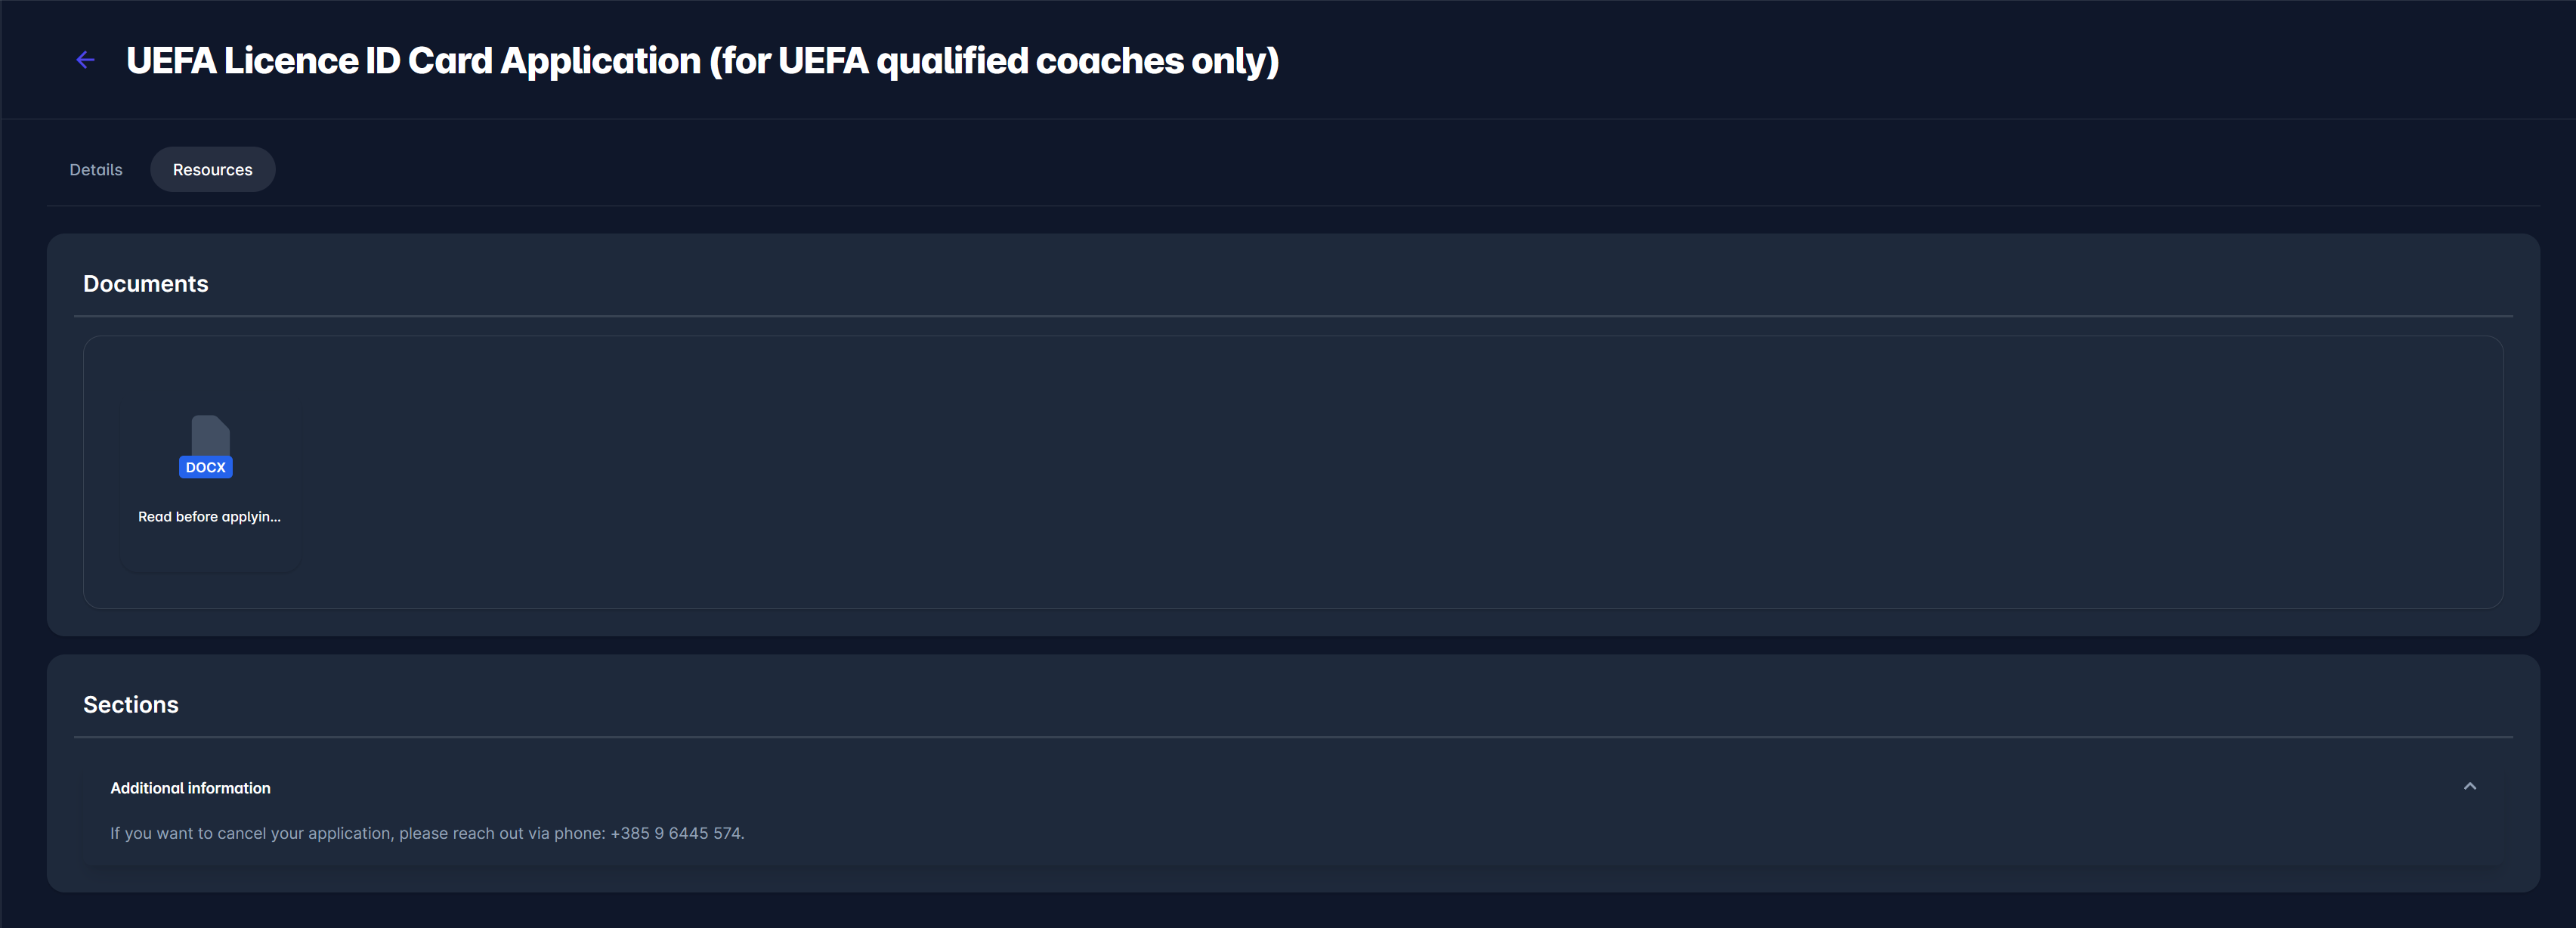Click the back arrow beside the page title
The image size is (2576, 928).
pos(86,60)
